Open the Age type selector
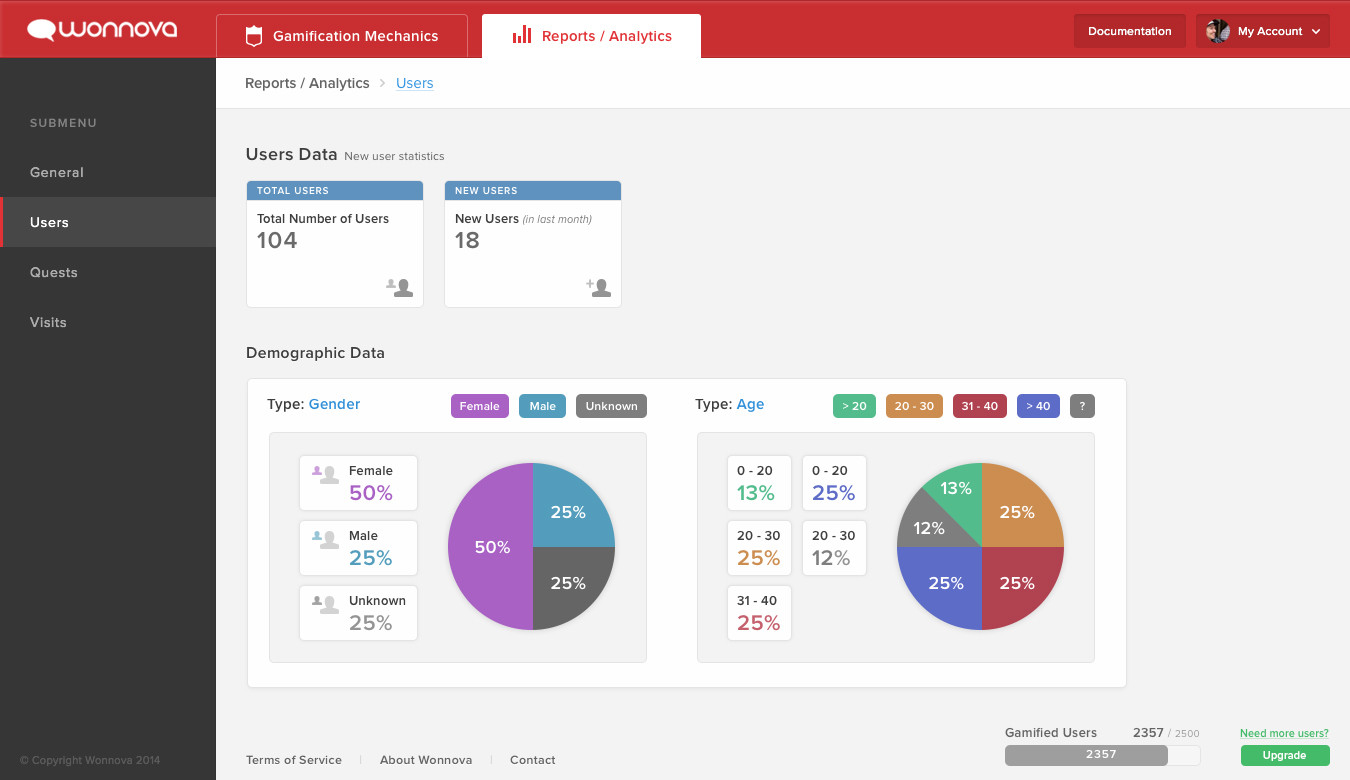Viewport: 1350px width, 780px height. click(x=750, y=404)
